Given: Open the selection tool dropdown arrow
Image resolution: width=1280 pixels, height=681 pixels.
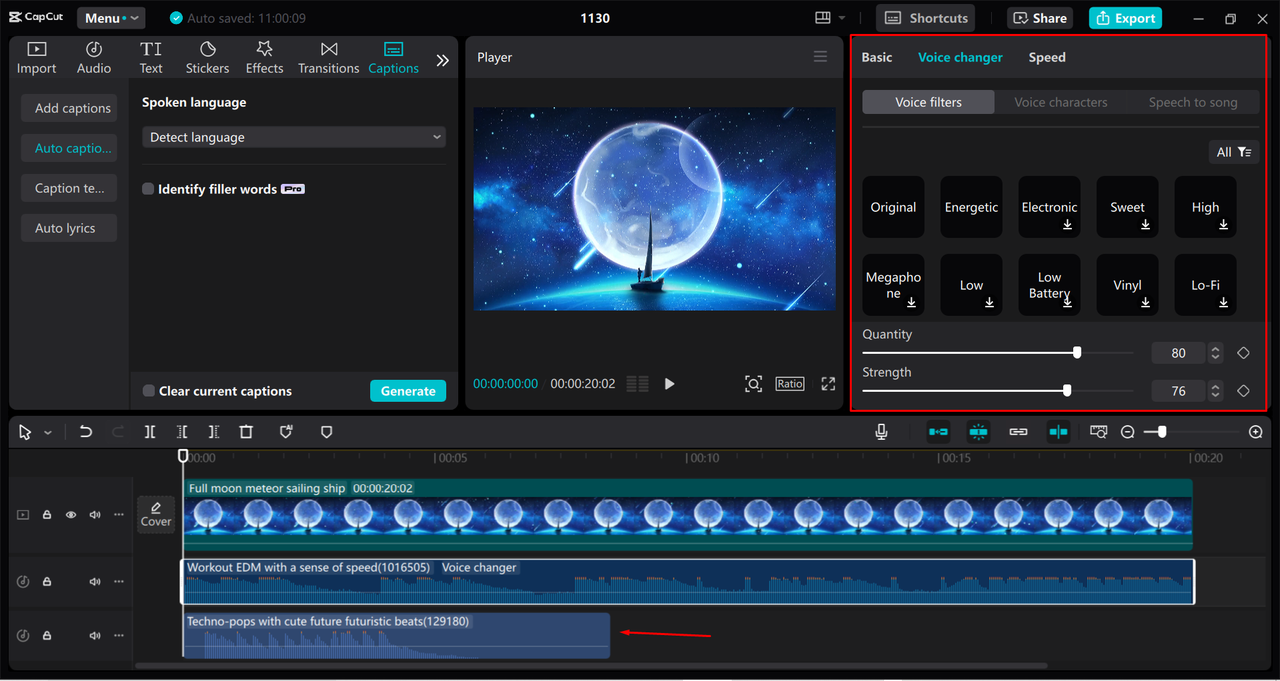Looking at the screenshot, I should pyautogui.click(x=48, y=433).
